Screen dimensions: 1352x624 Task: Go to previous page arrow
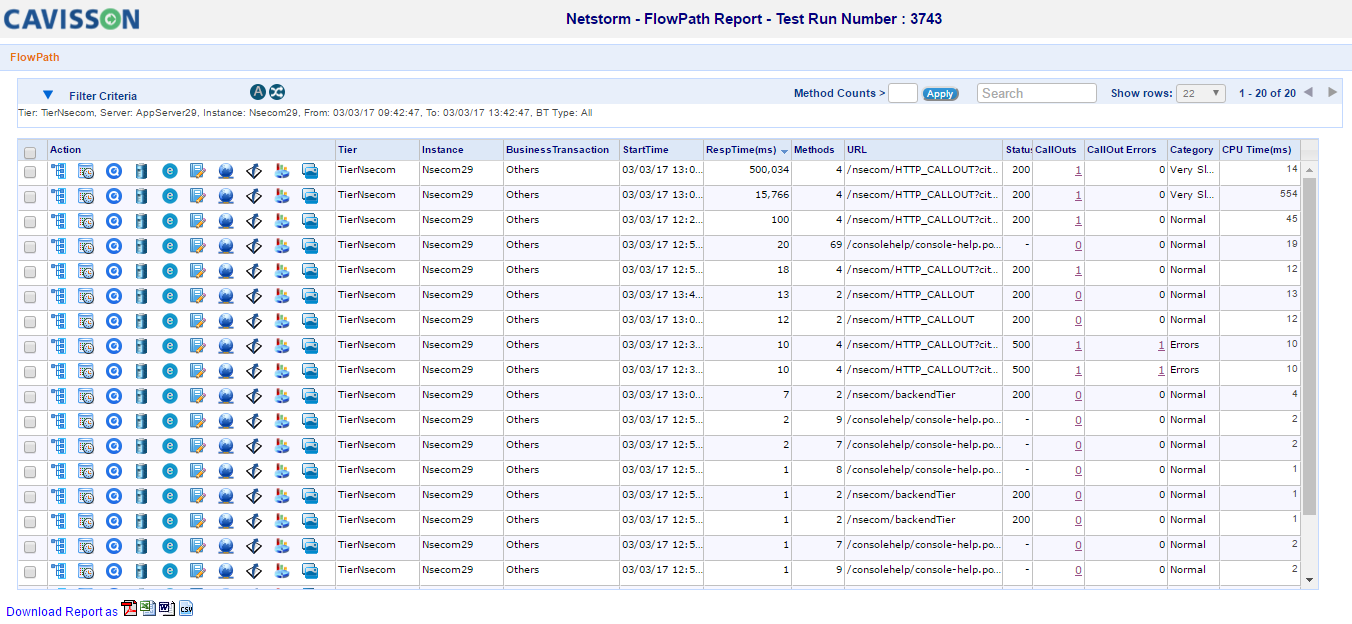click(1308, 92)
